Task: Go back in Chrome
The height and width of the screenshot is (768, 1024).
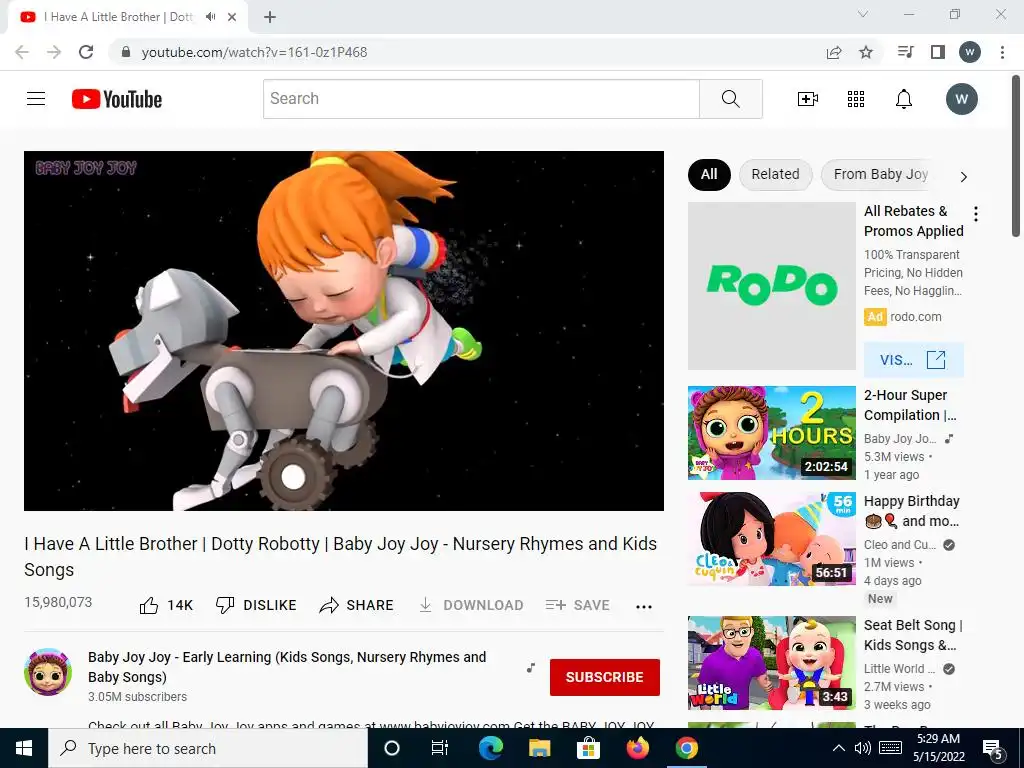Action: 22,52
